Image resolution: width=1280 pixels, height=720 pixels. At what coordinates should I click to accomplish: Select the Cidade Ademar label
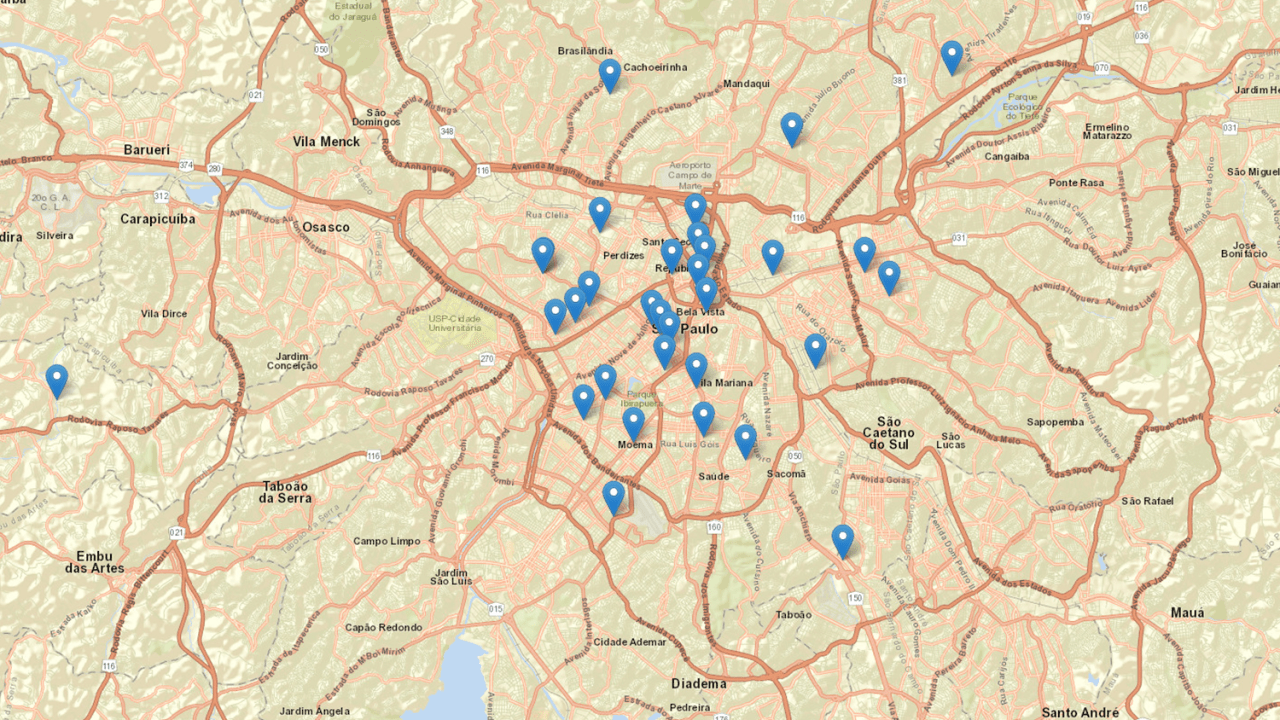630,641
